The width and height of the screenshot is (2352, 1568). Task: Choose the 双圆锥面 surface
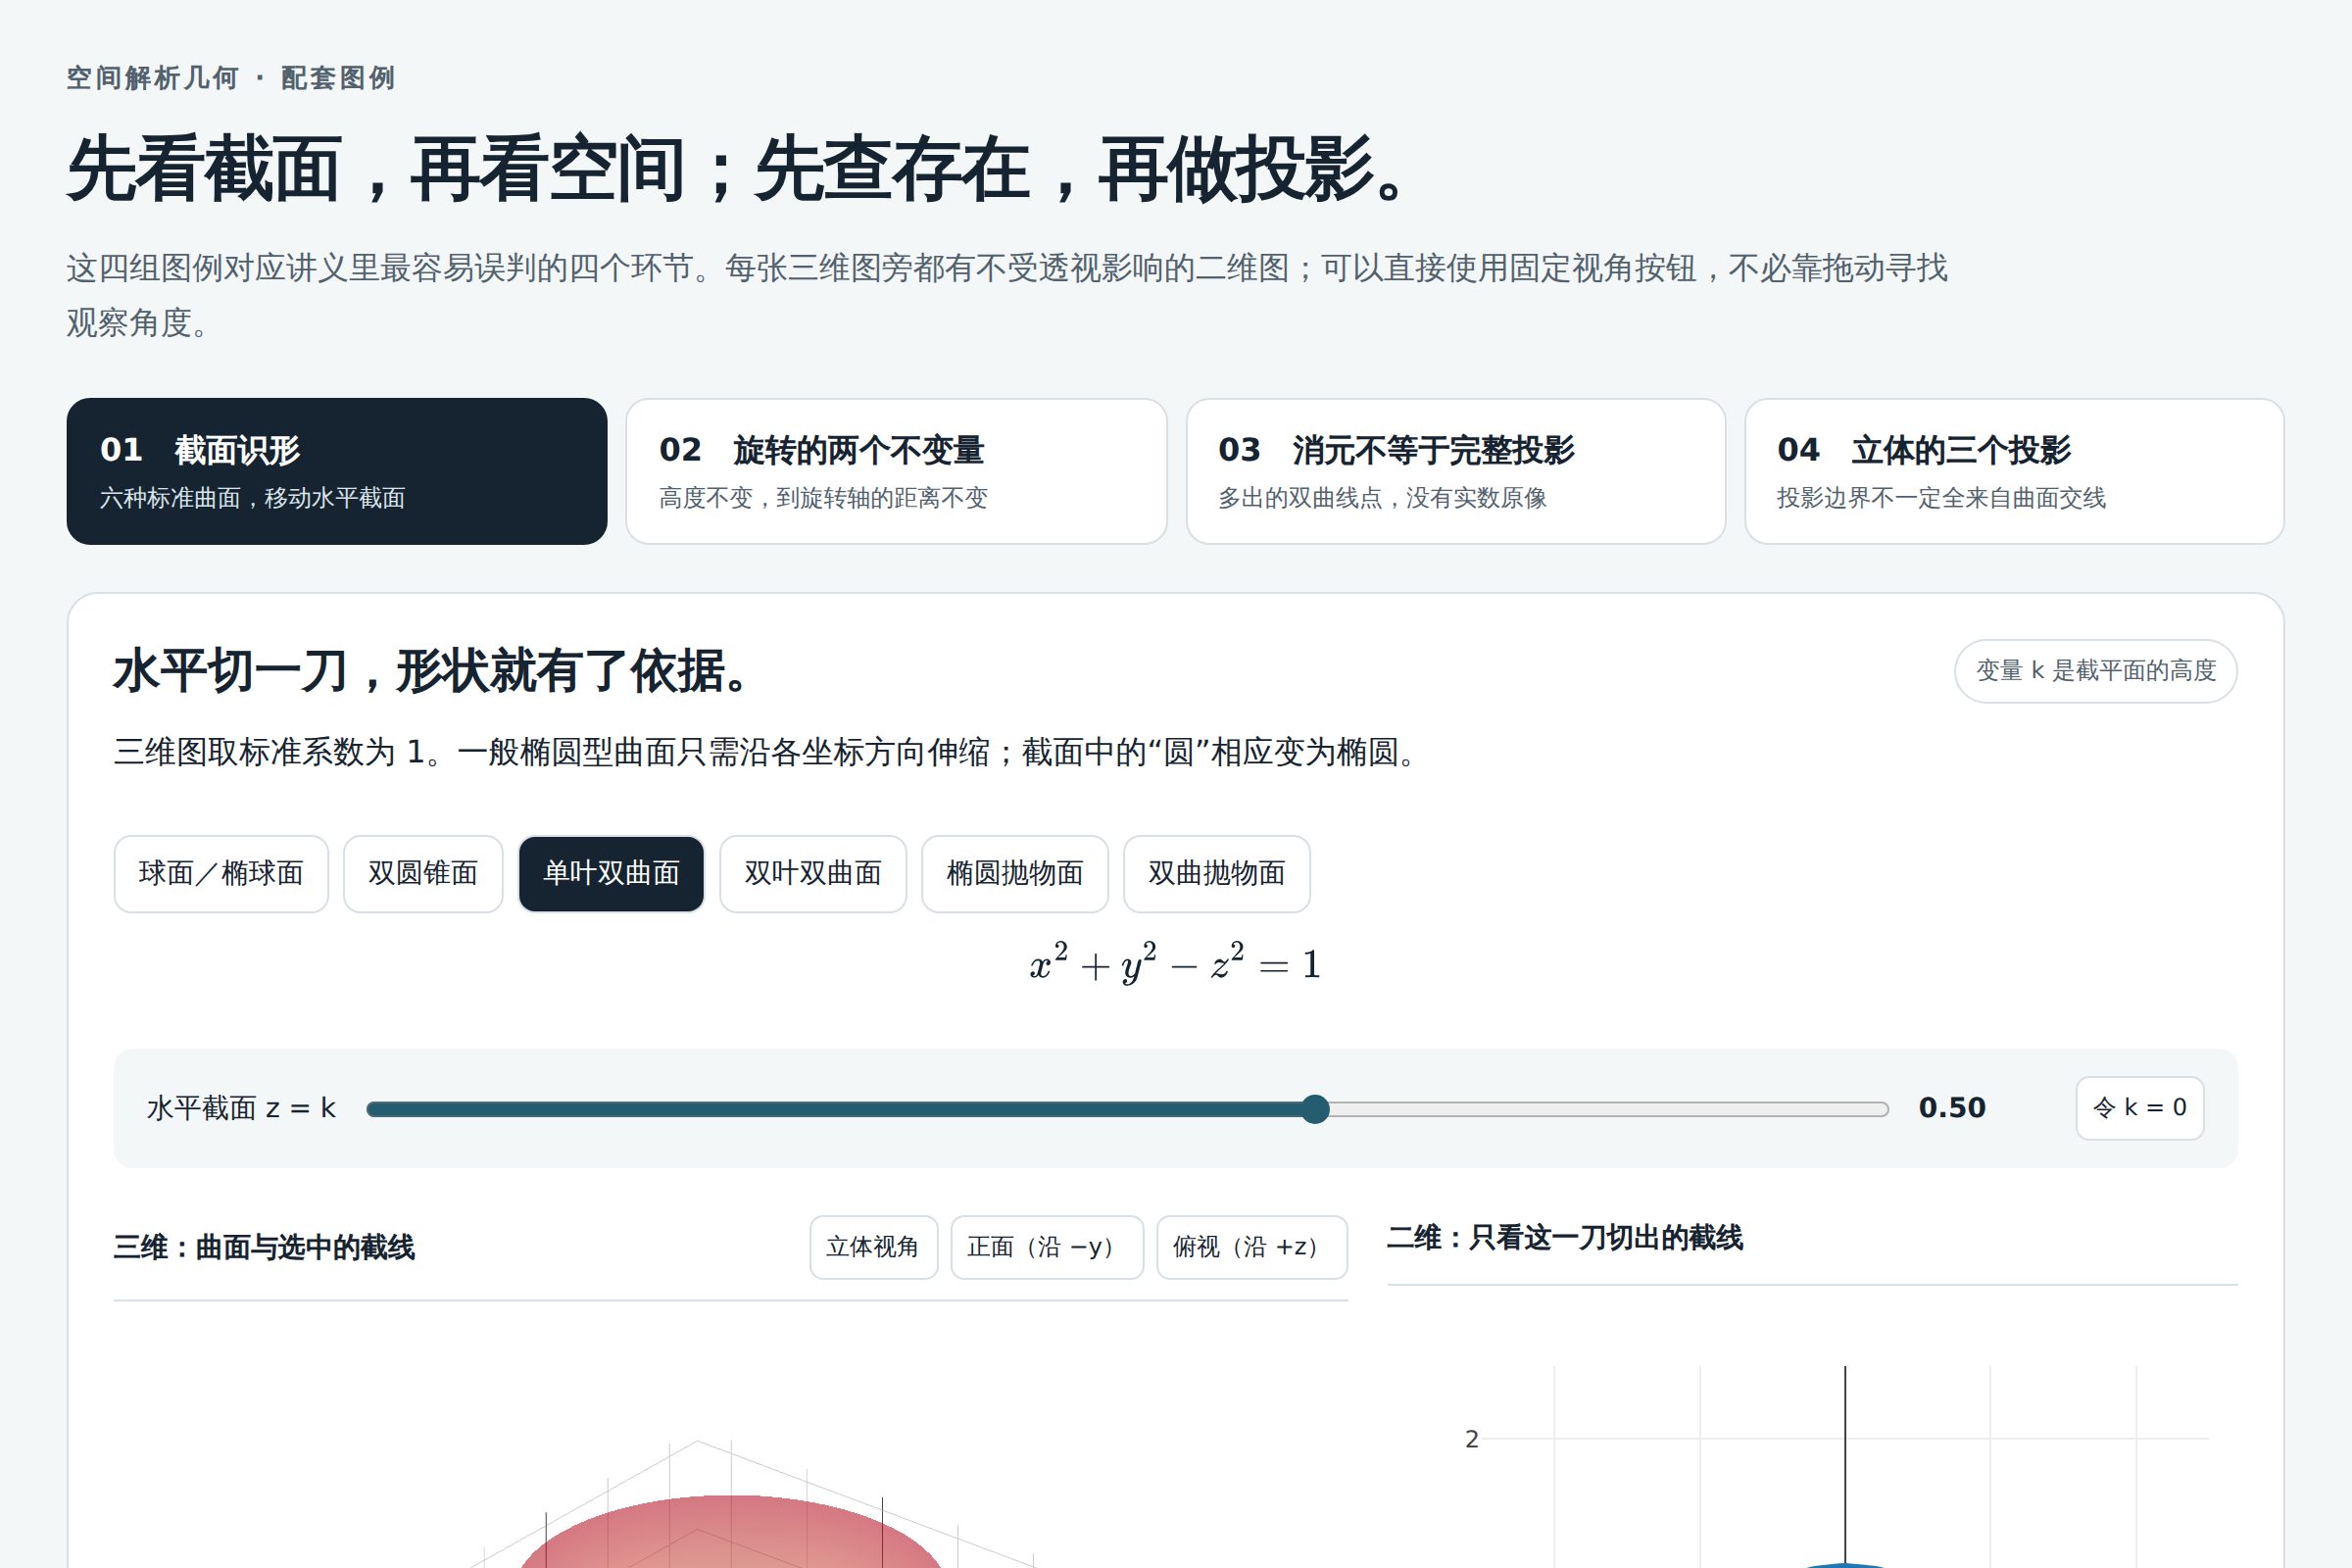click(423, 874)
